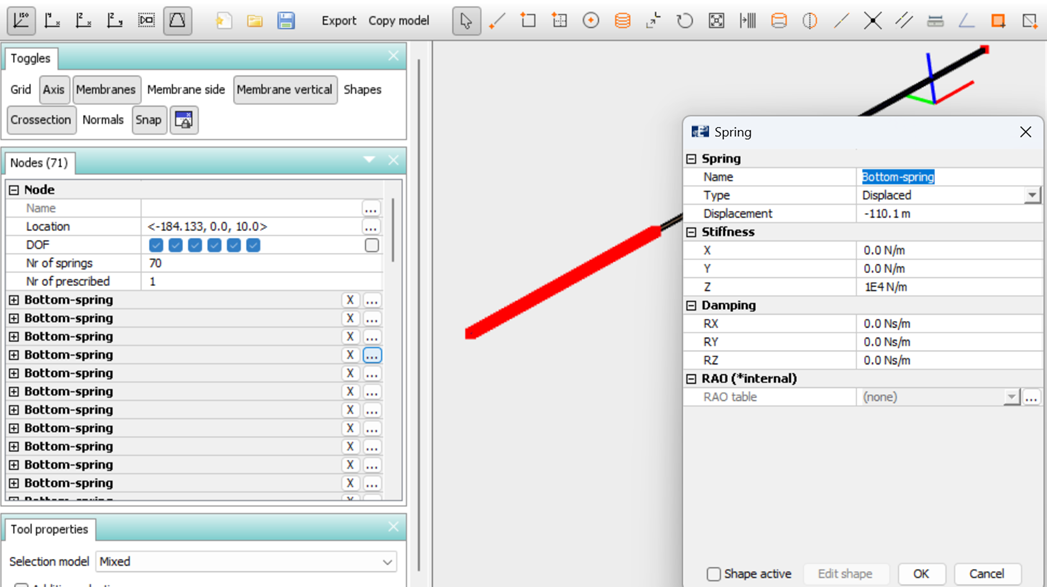
Task: Check the Shape active checkbox
Action: 714,574
